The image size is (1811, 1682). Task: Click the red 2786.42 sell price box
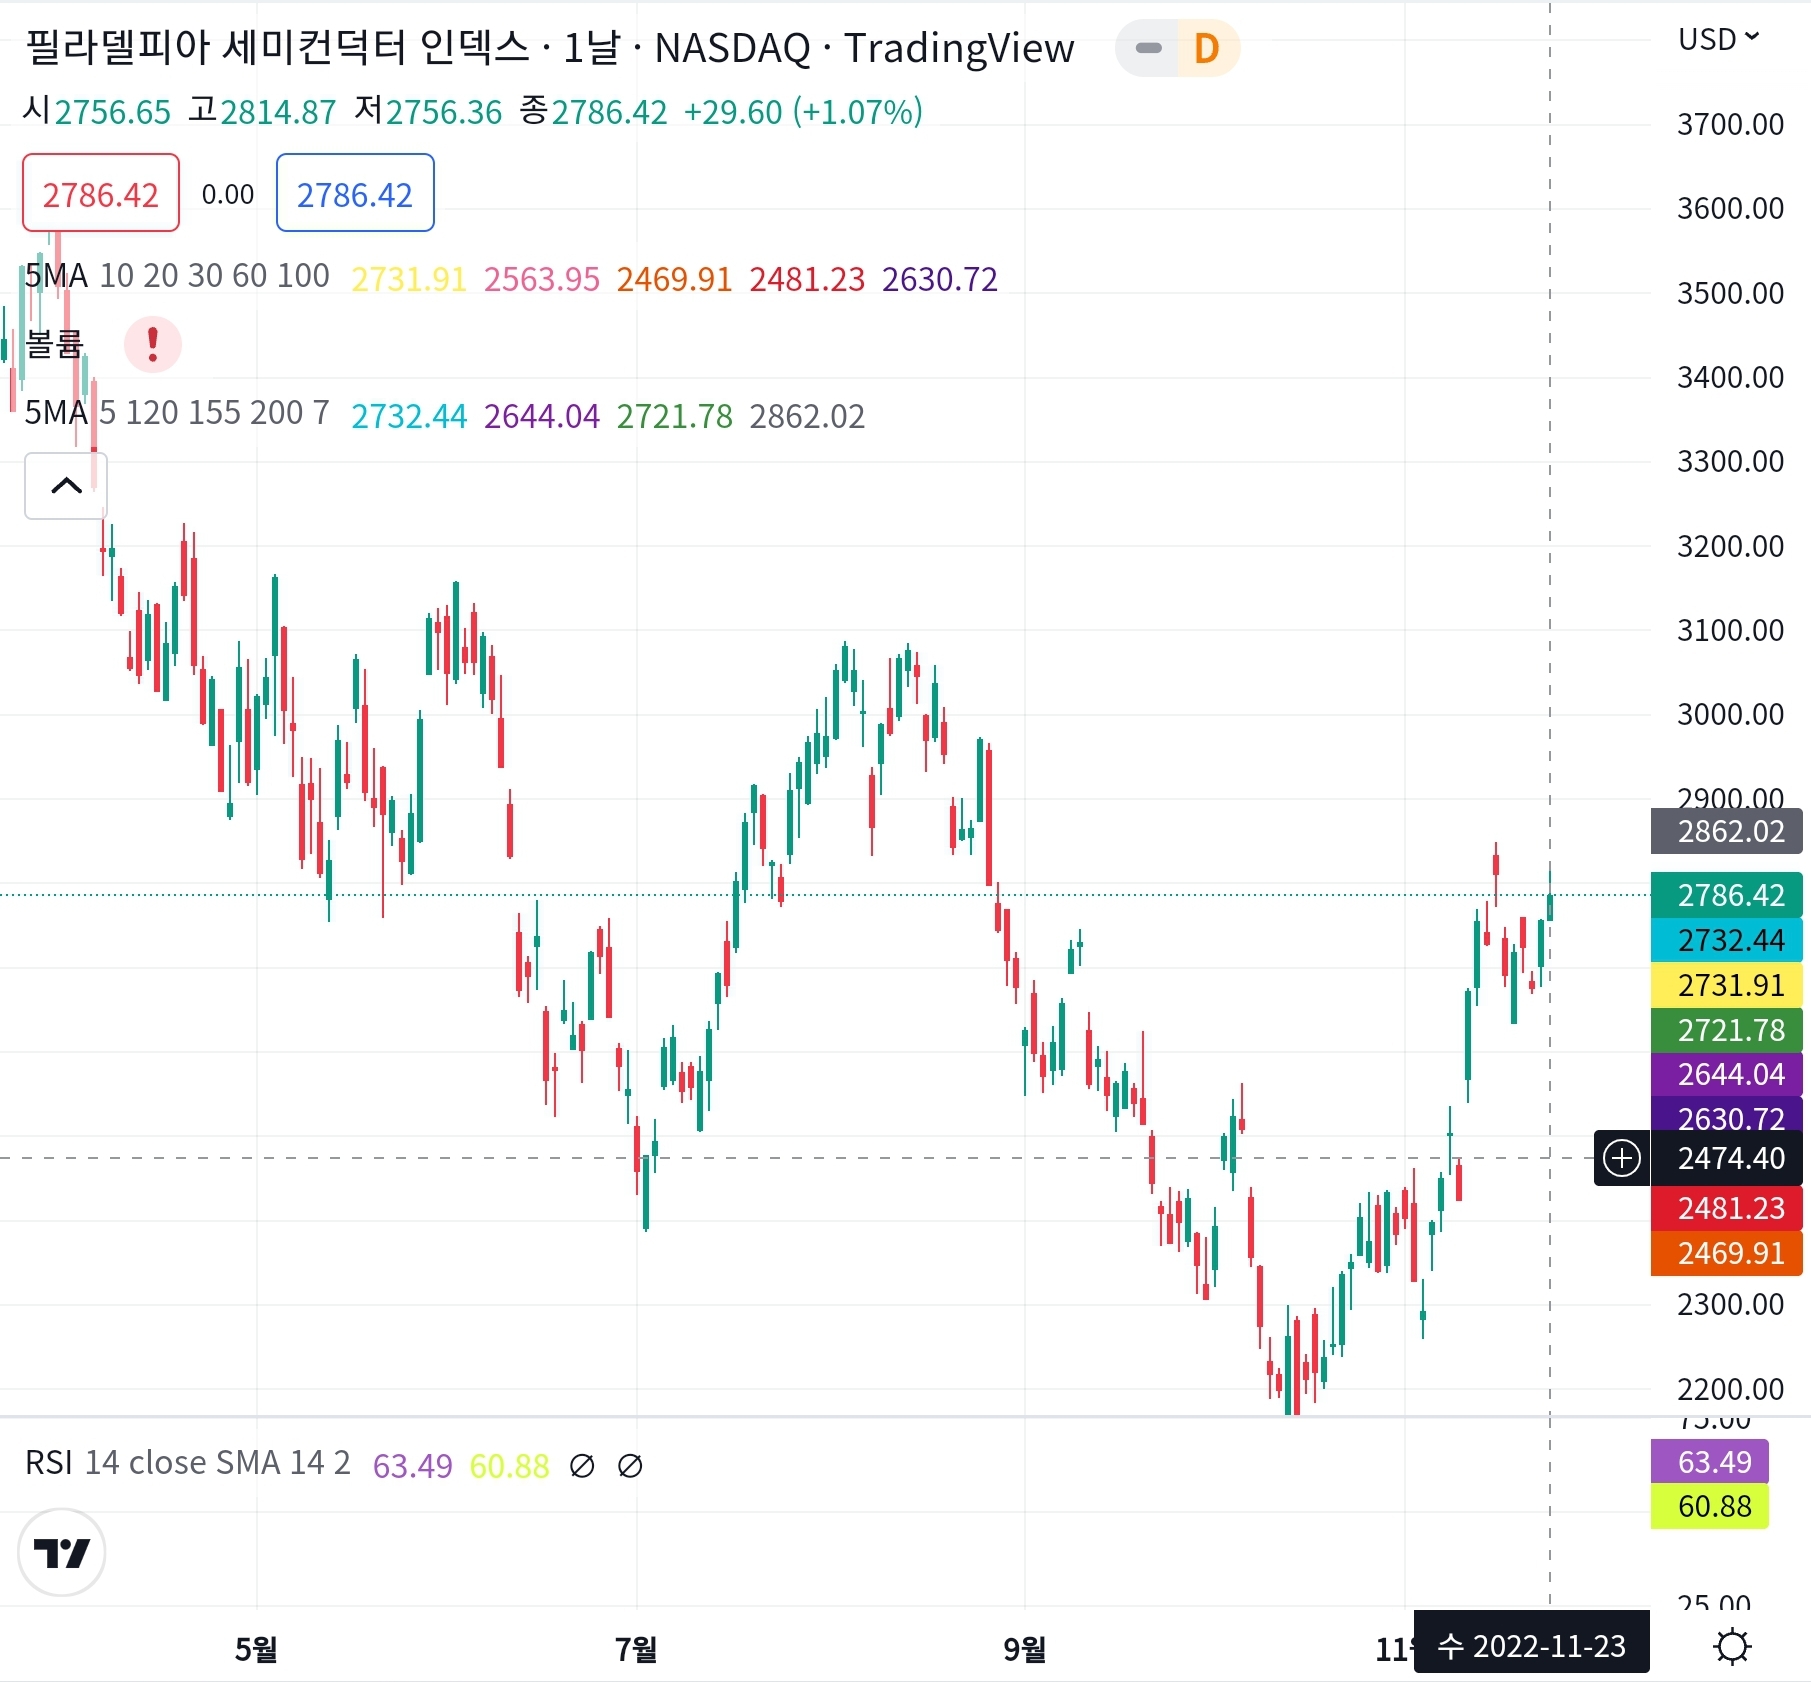(101, 193)
